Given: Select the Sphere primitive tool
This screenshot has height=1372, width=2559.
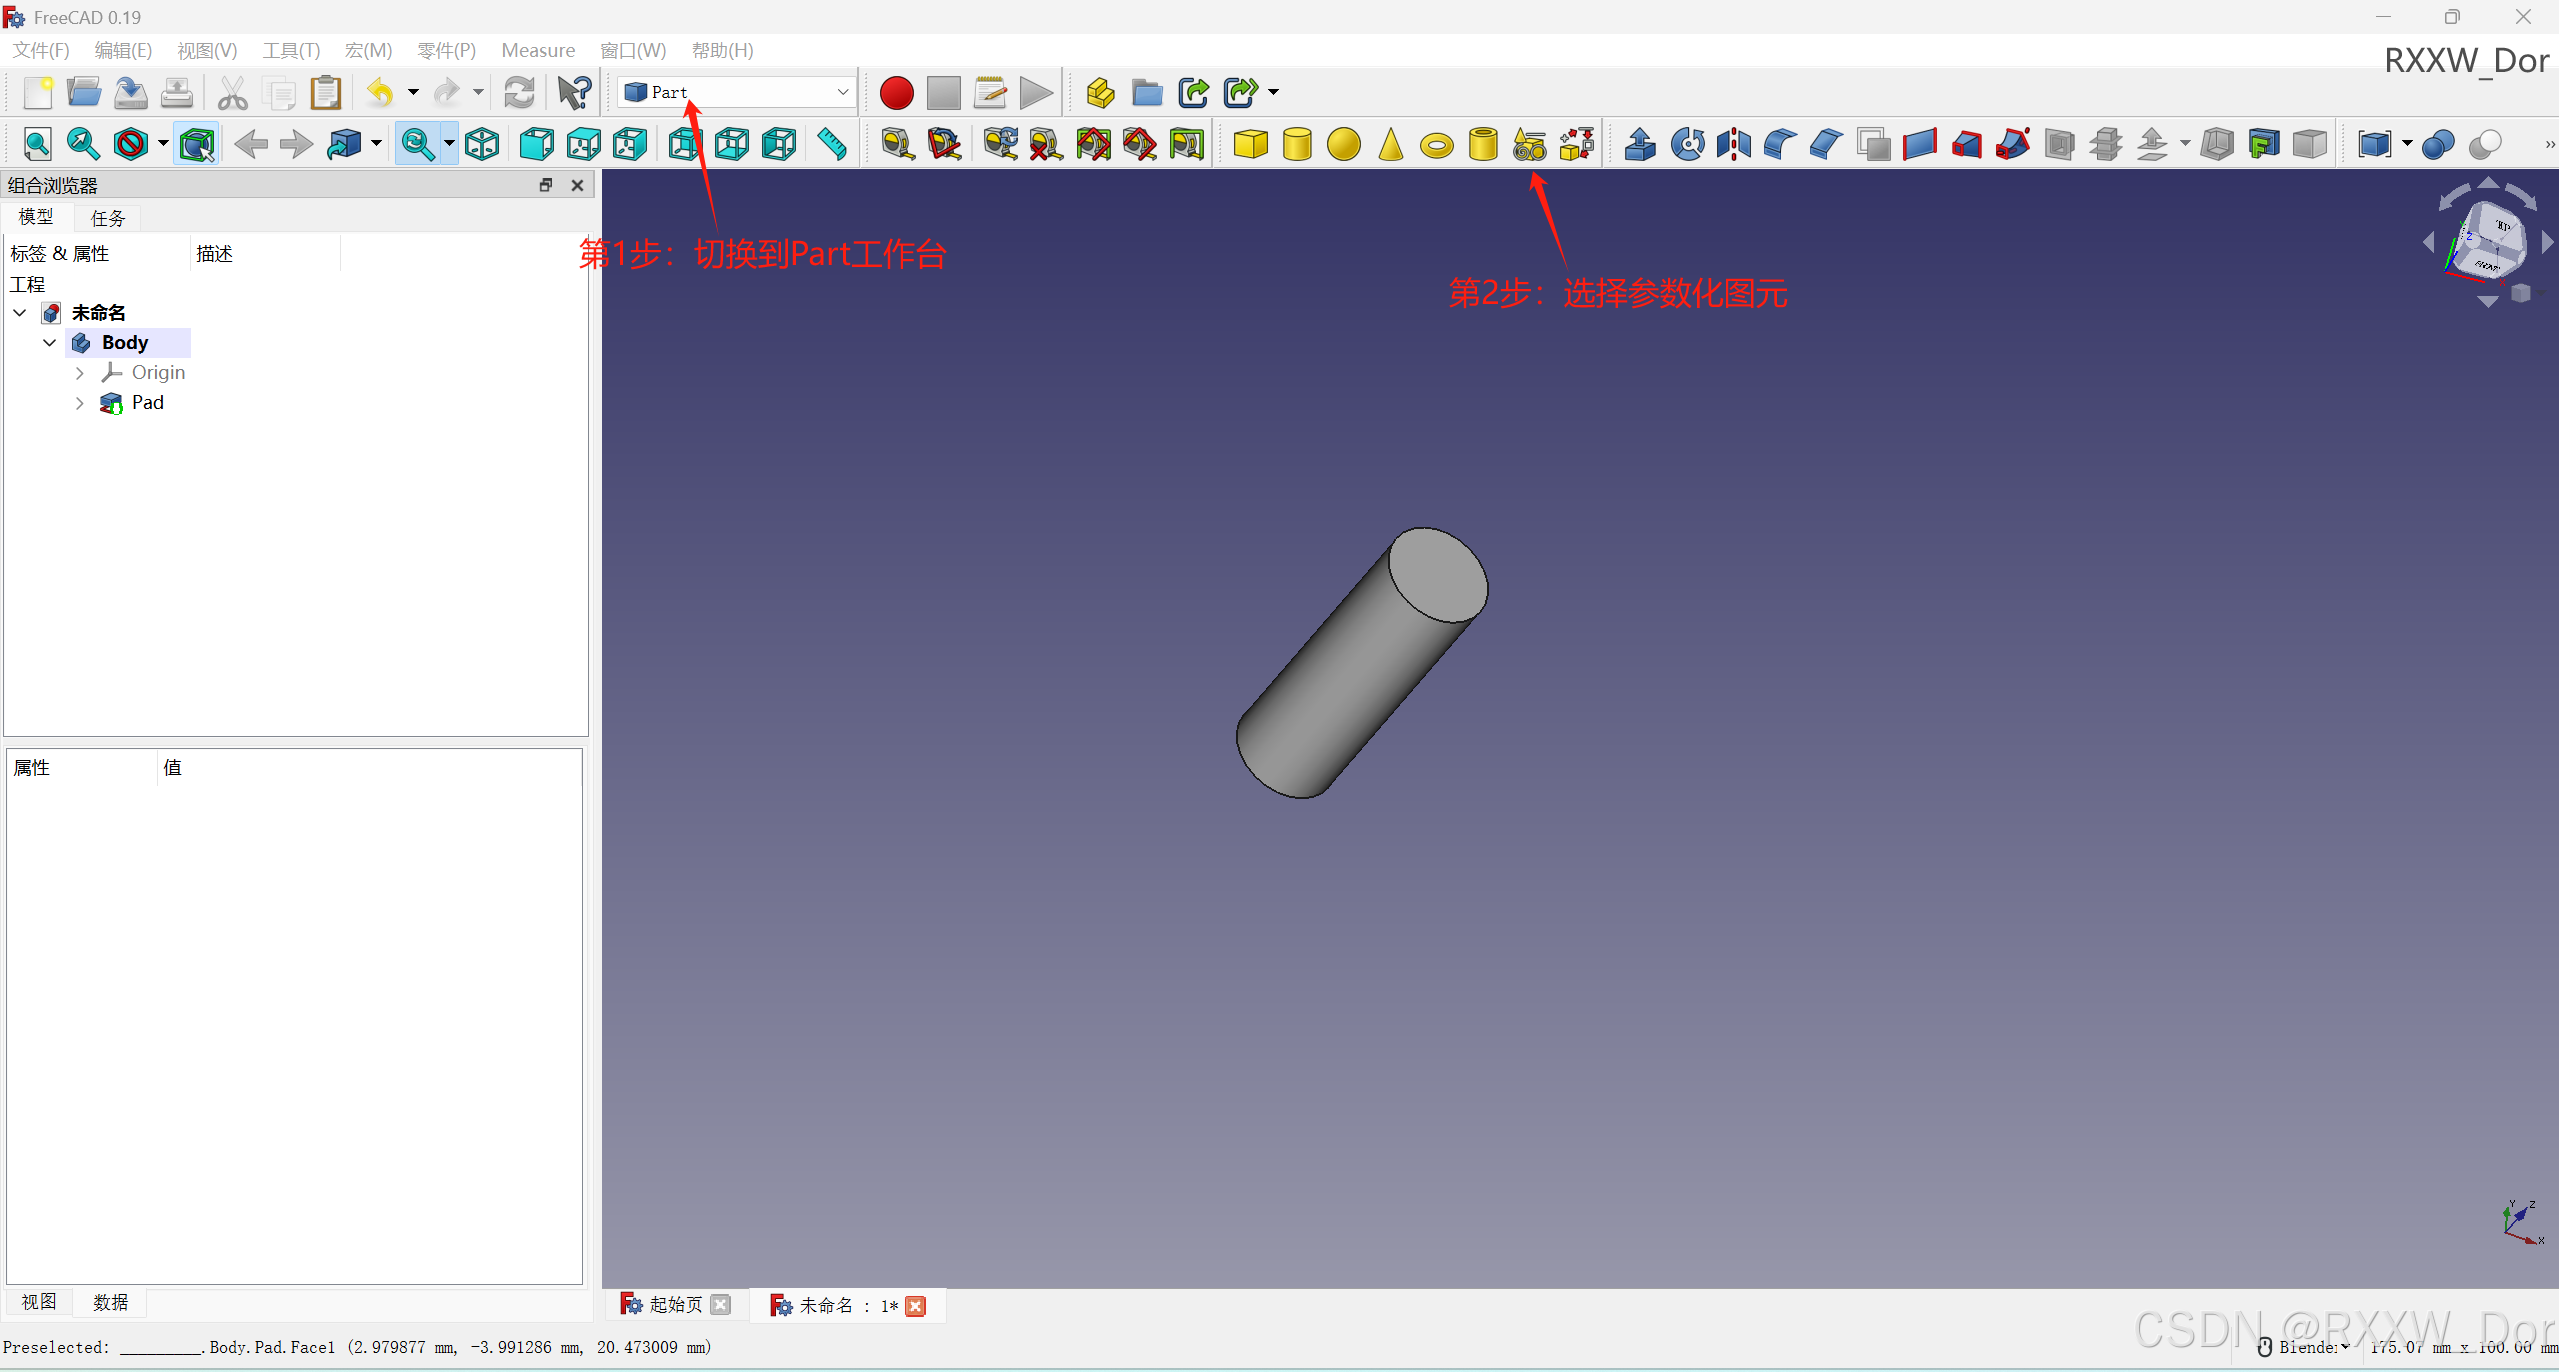Looking at the screenshot, I should [x=1343, y=143].
